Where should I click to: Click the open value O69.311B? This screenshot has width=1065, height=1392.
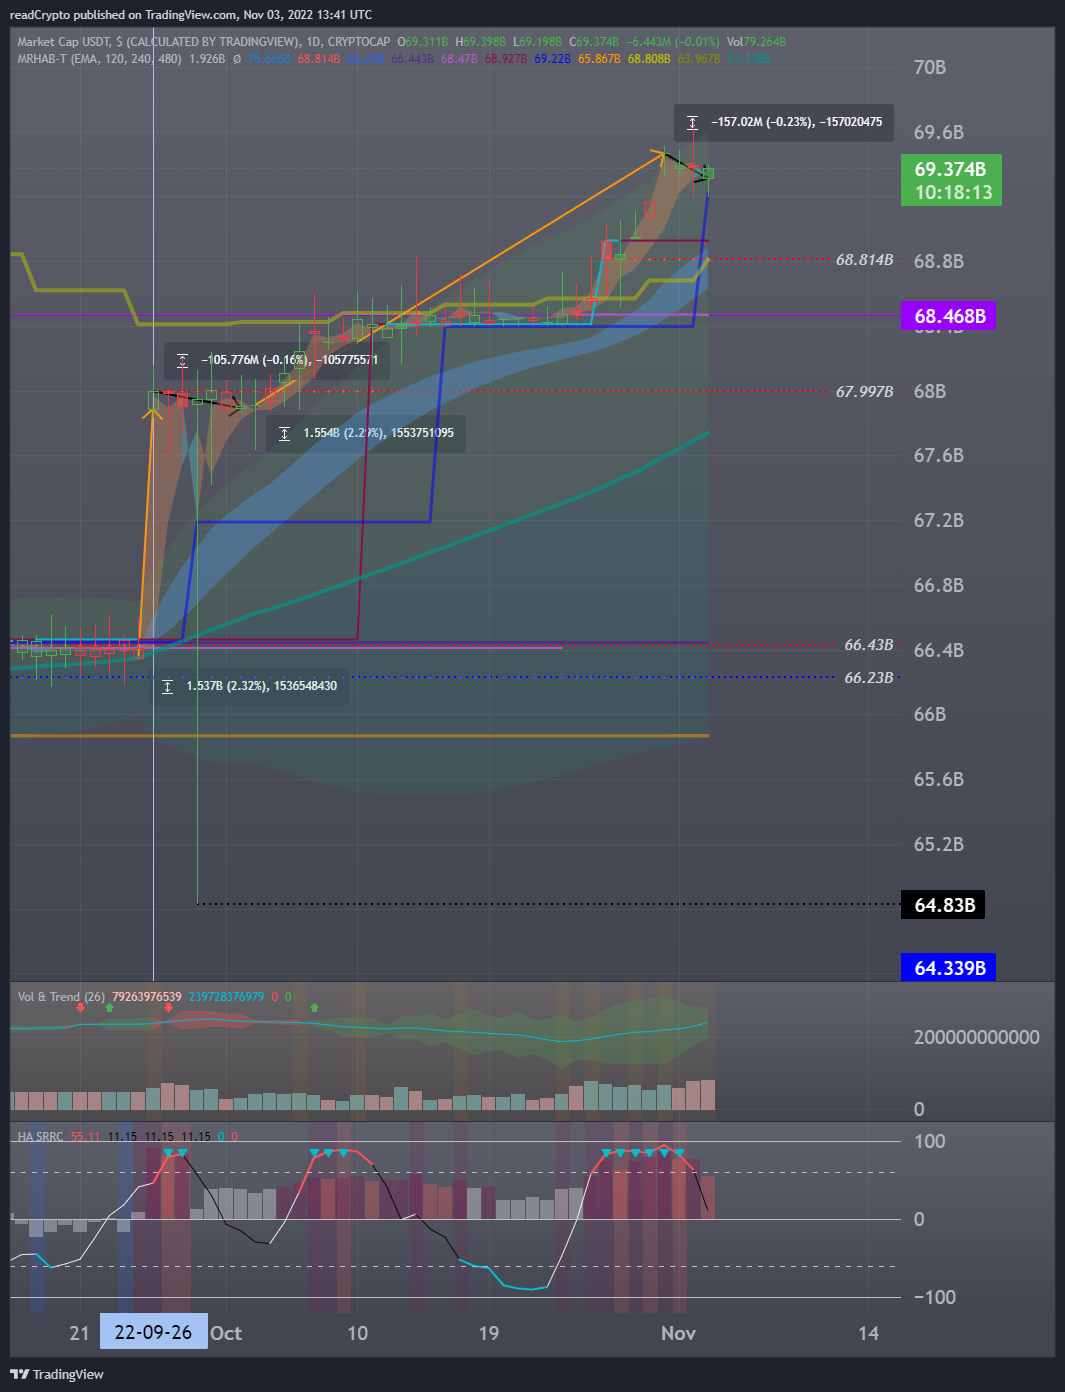click(x=424, y=42)
